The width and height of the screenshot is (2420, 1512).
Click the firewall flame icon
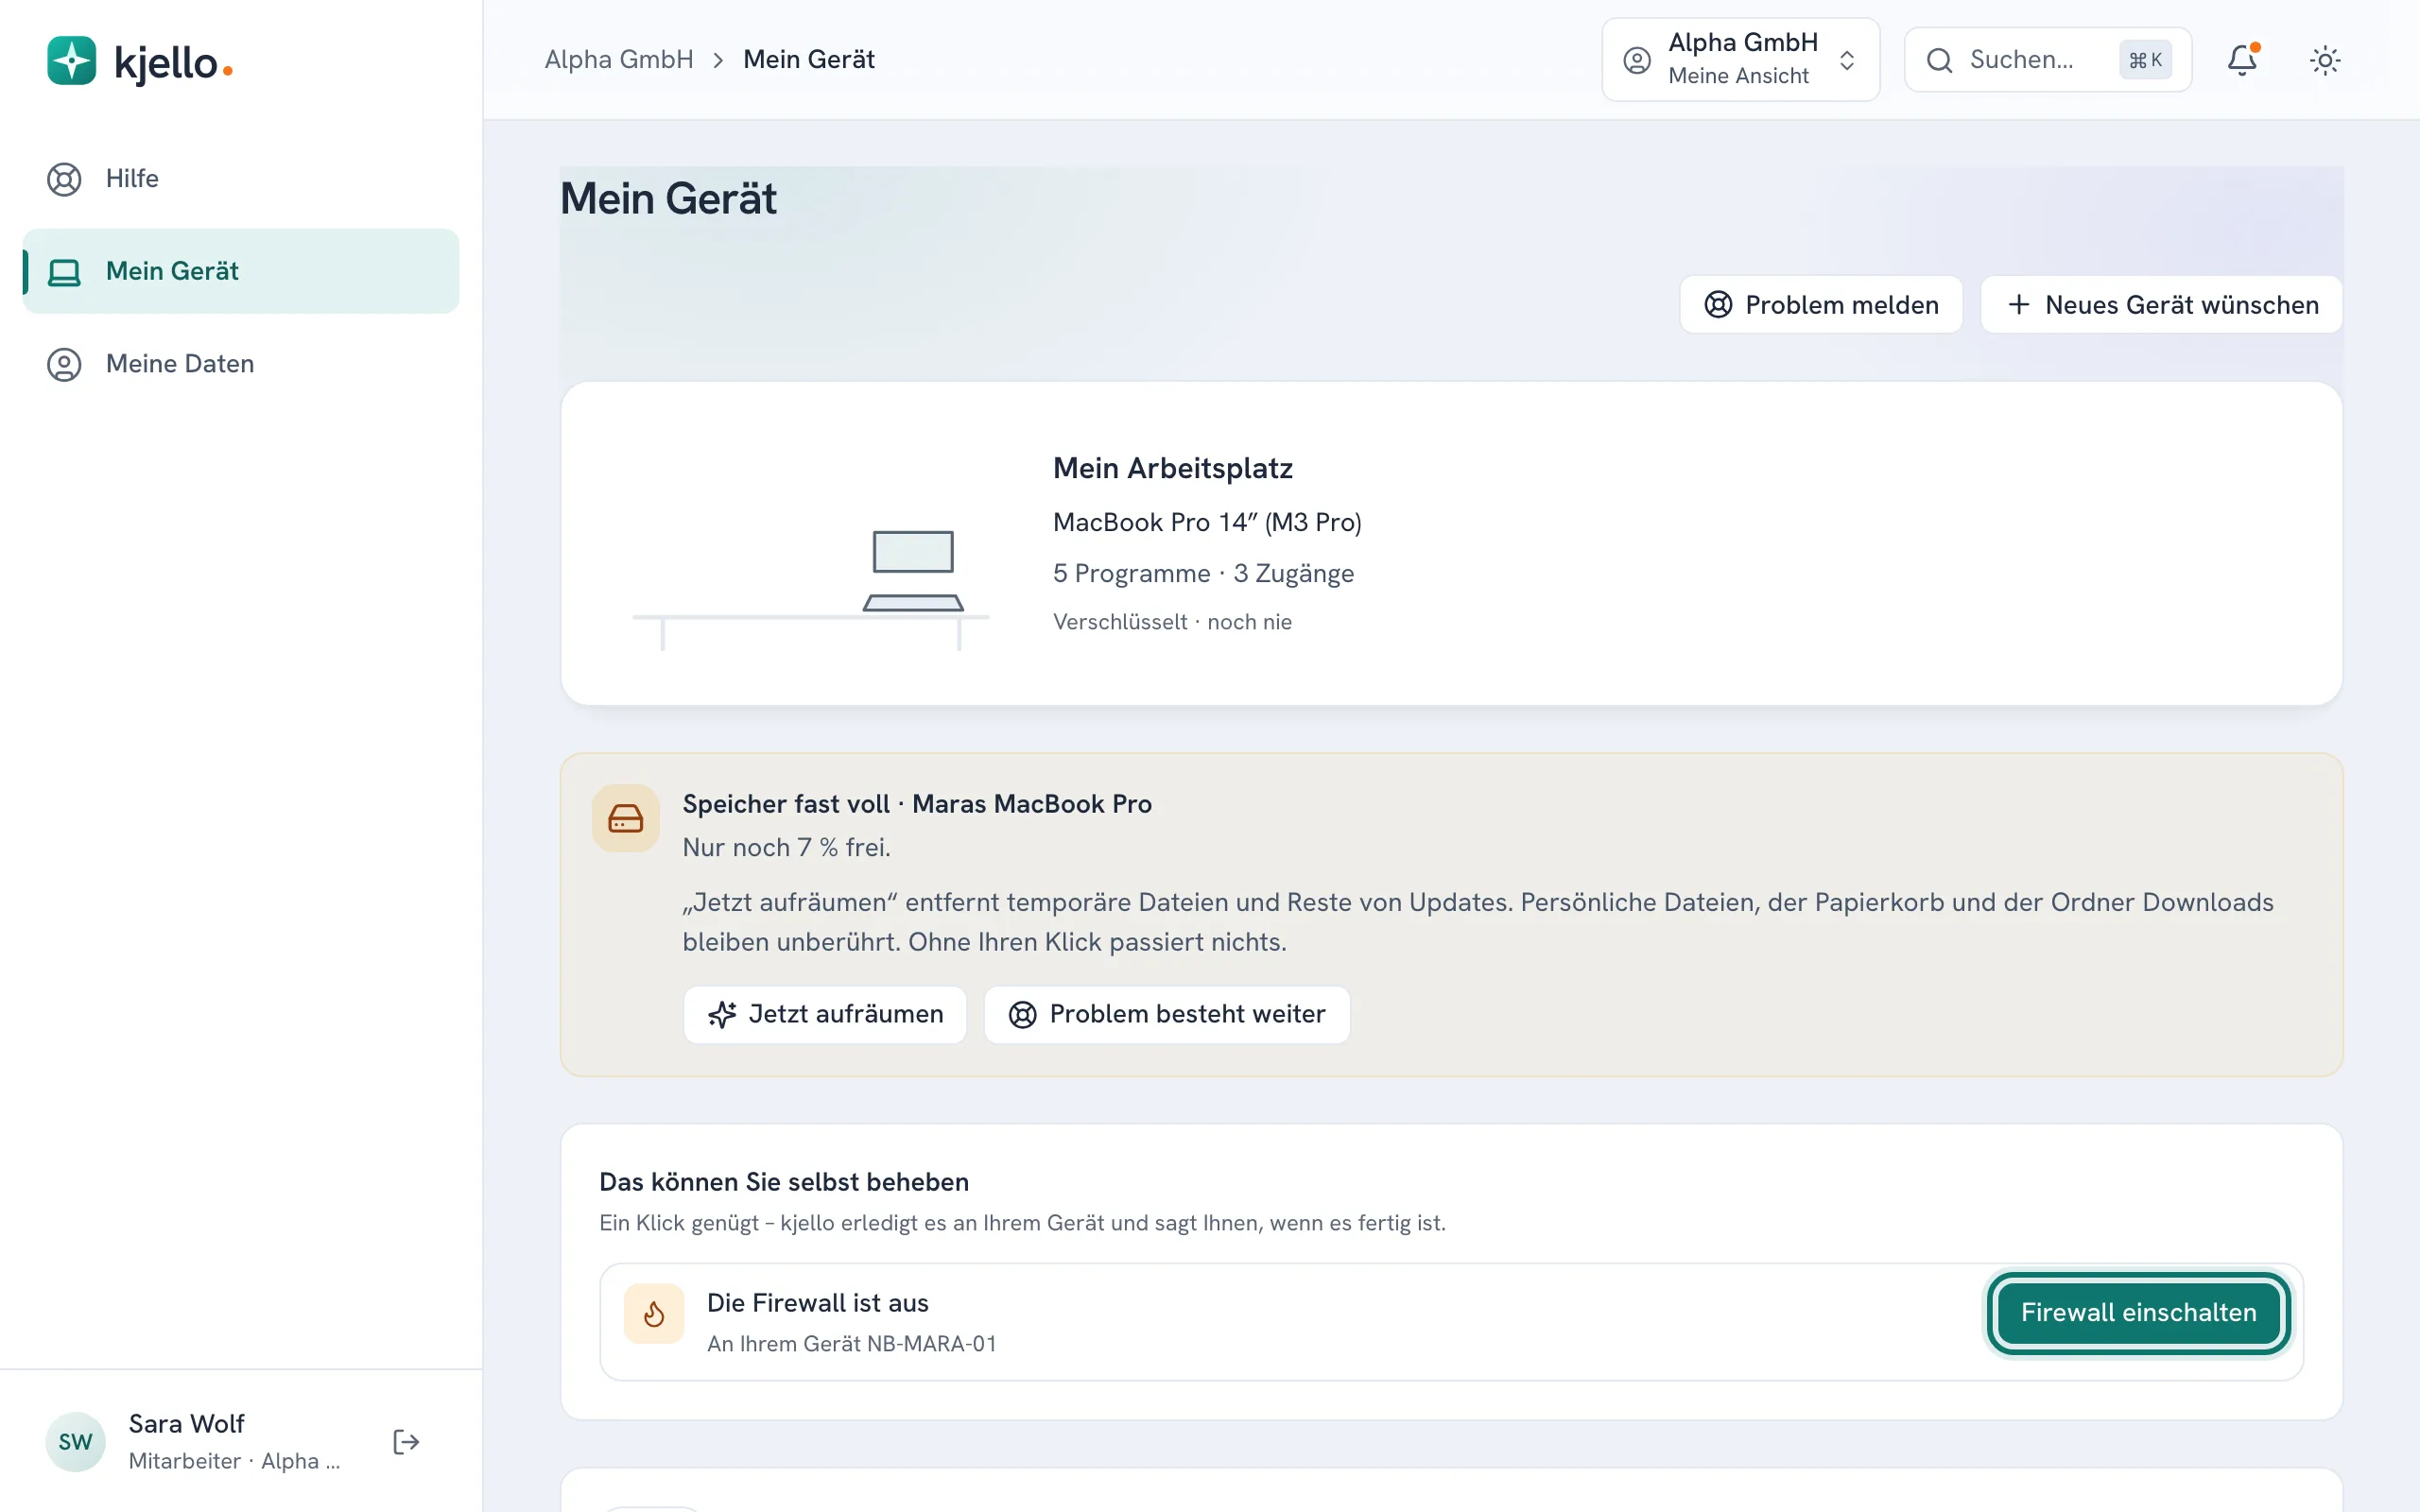654,1313
